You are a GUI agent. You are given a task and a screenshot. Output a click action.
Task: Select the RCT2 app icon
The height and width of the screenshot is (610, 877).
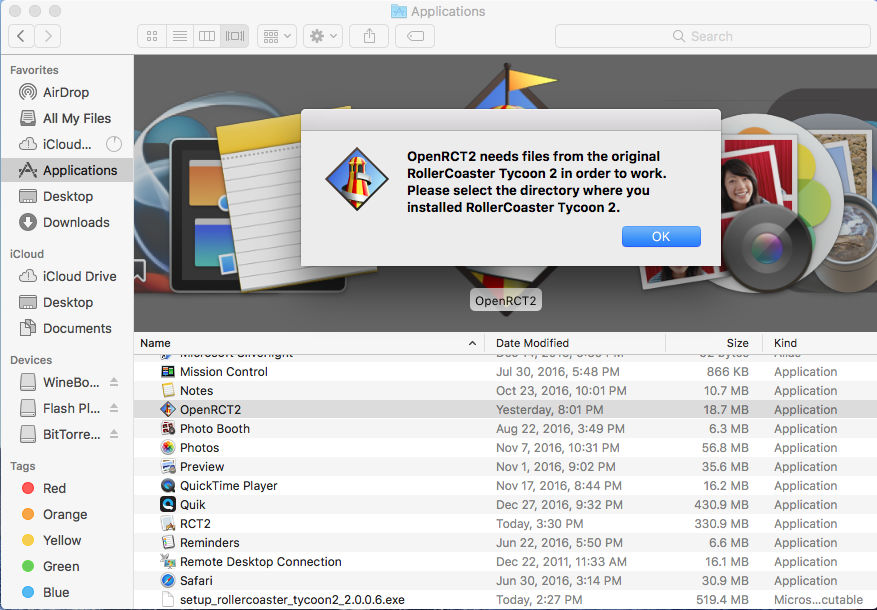pyautogui.click(x=168, y=524)
